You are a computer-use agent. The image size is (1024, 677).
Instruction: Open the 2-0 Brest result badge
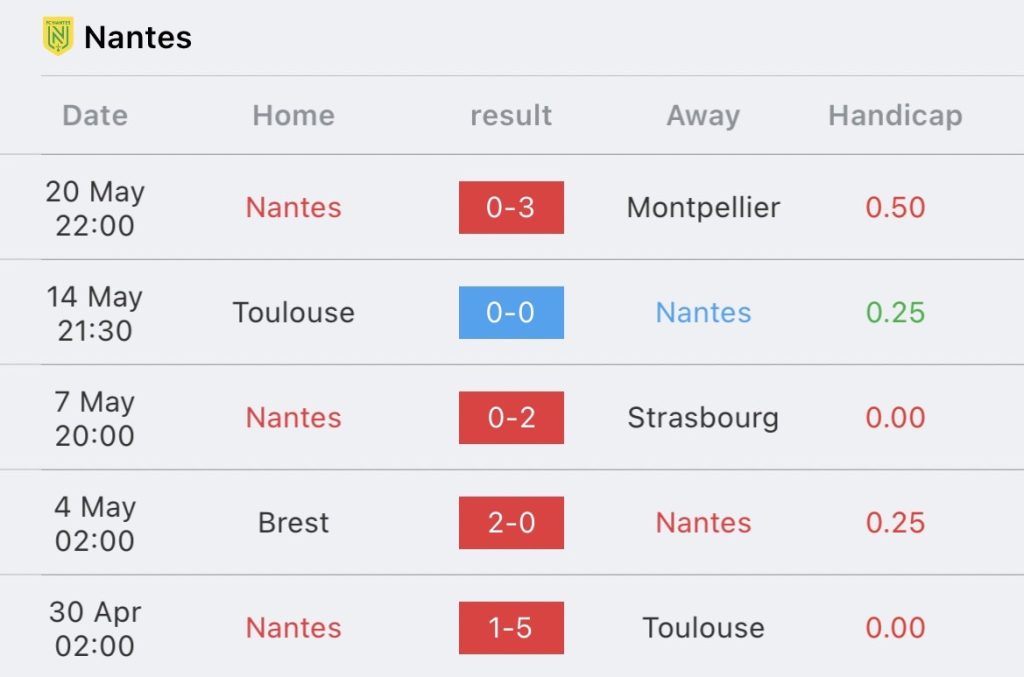tap(511, 523)
